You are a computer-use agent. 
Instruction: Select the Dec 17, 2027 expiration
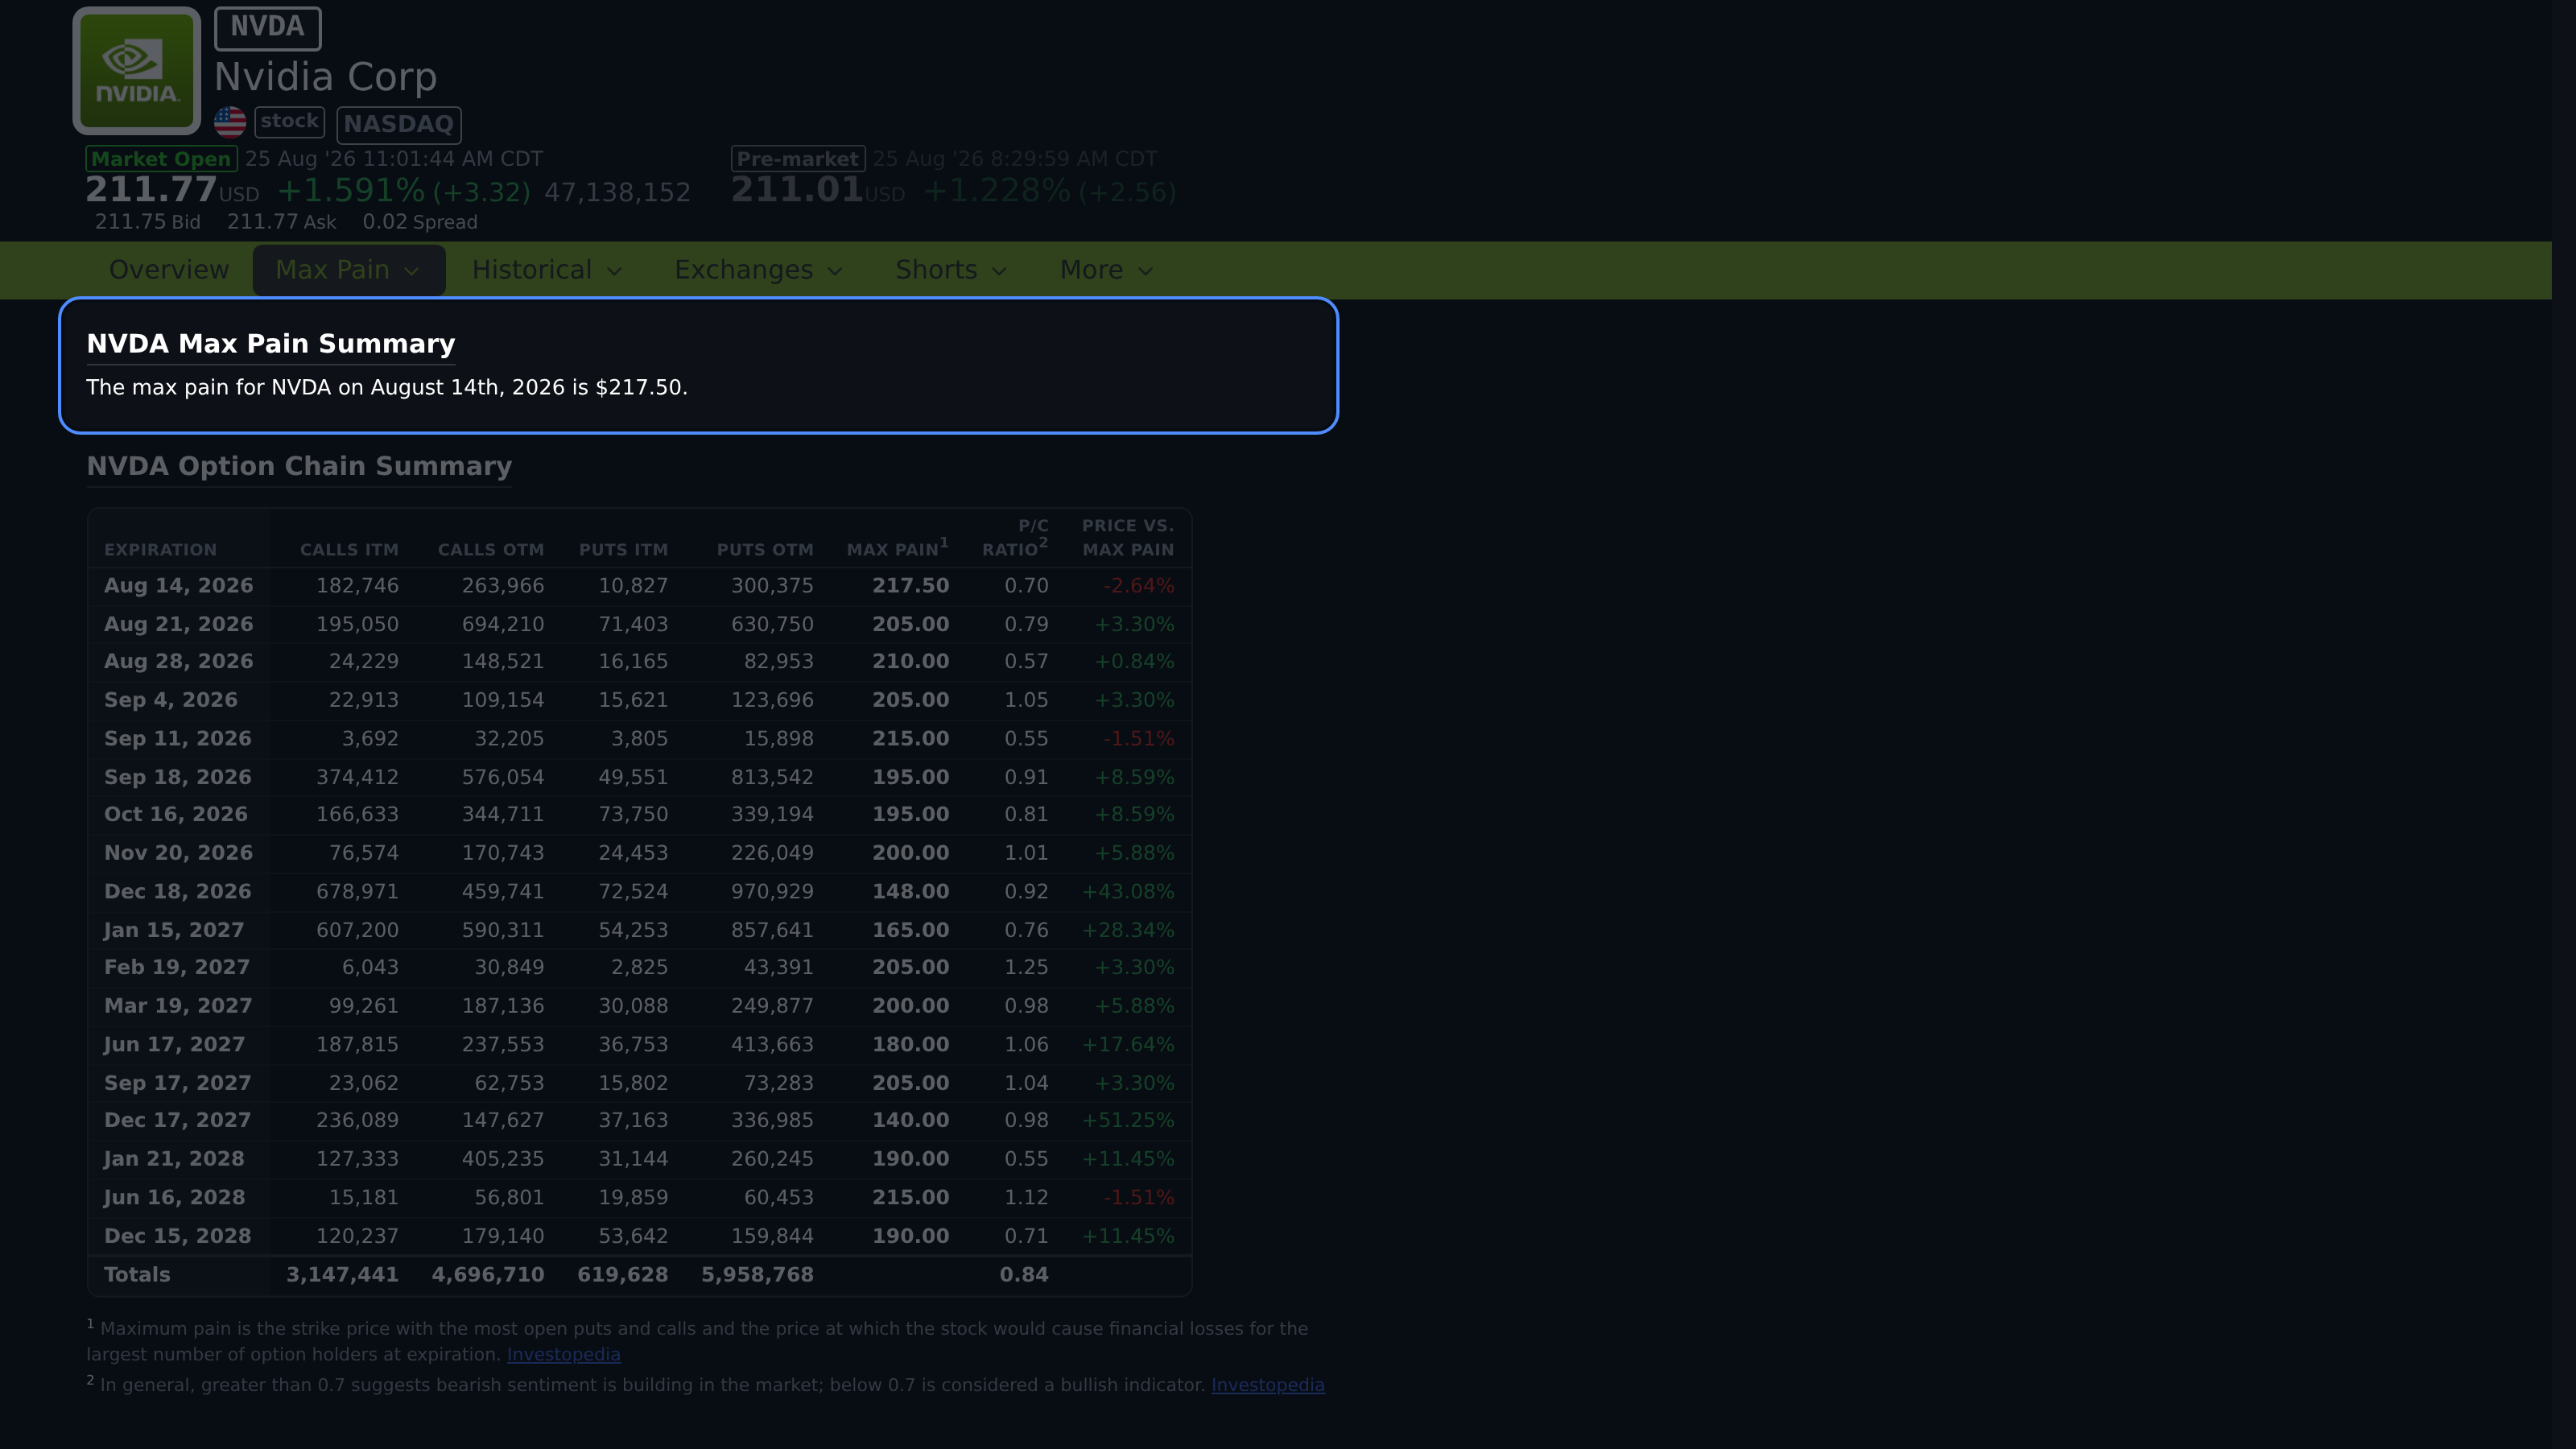click(x=178, y=1121)
